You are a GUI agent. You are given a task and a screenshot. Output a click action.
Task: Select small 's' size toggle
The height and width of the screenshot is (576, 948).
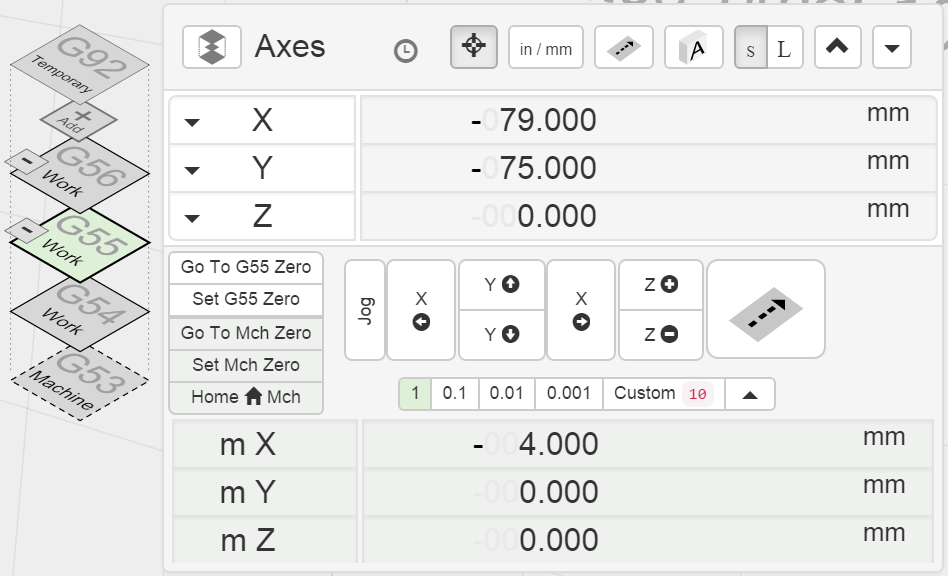751,48
